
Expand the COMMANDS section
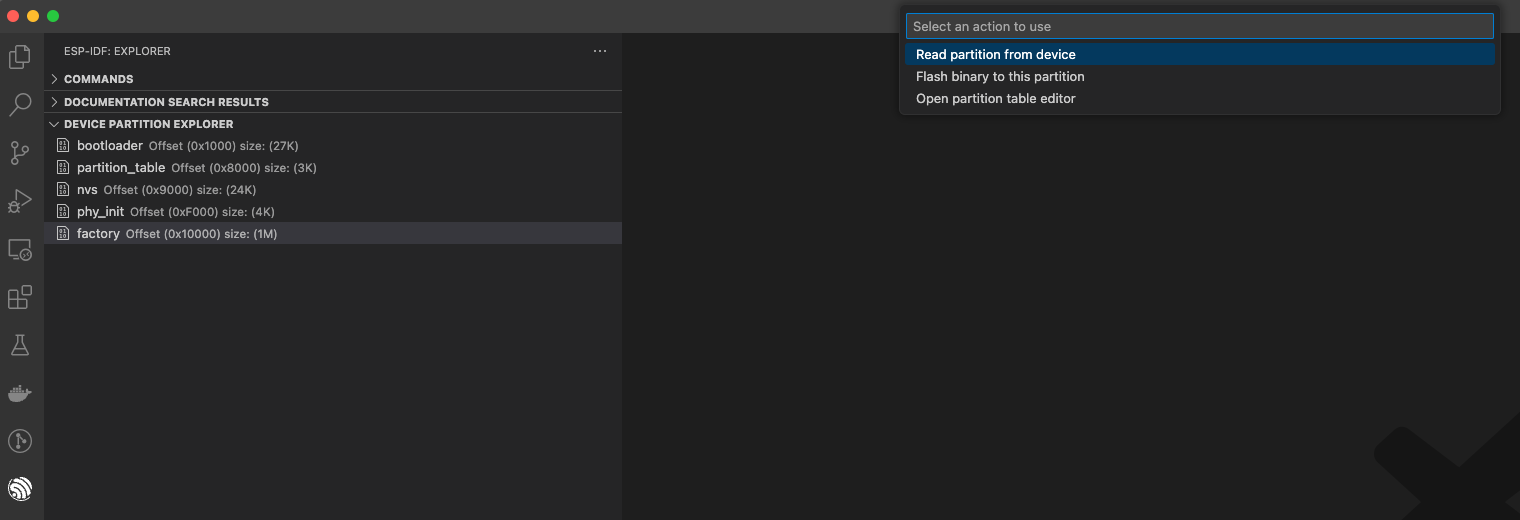333,79
